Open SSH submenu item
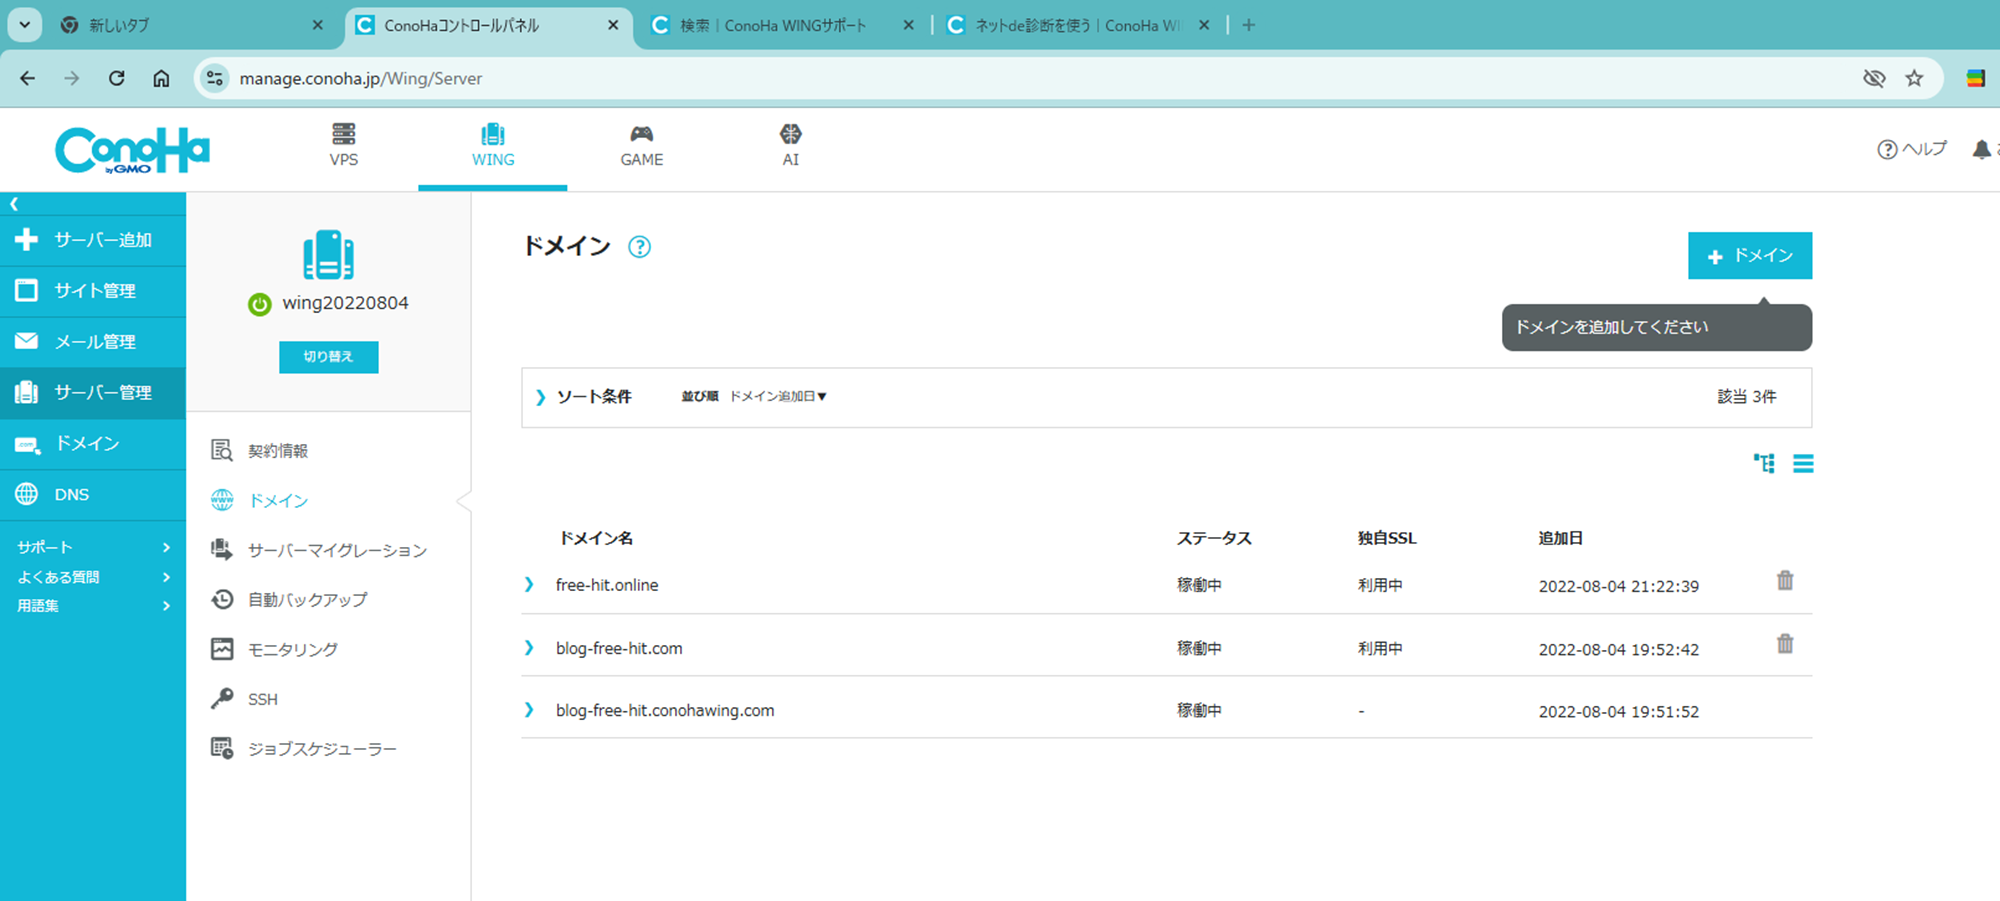Screen dimensions: 2000x901 [x=244, y=699]
